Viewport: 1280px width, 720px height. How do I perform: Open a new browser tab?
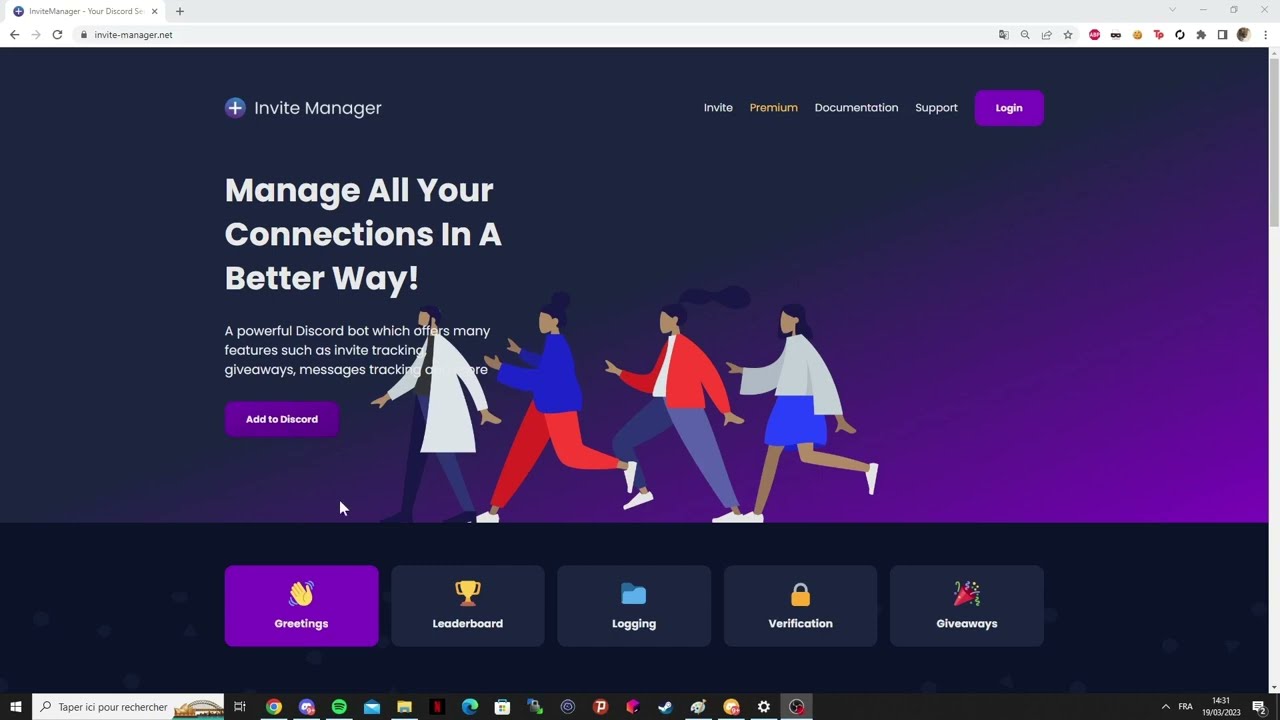coord(180,11)
